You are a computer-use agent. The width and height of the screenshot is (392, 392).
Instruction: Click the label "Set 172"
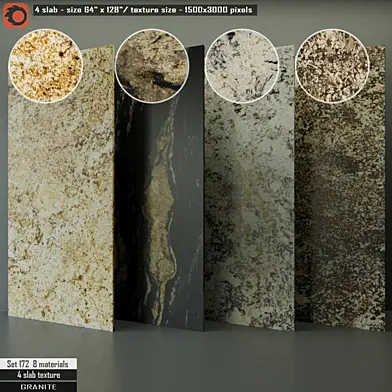[18, 364]
